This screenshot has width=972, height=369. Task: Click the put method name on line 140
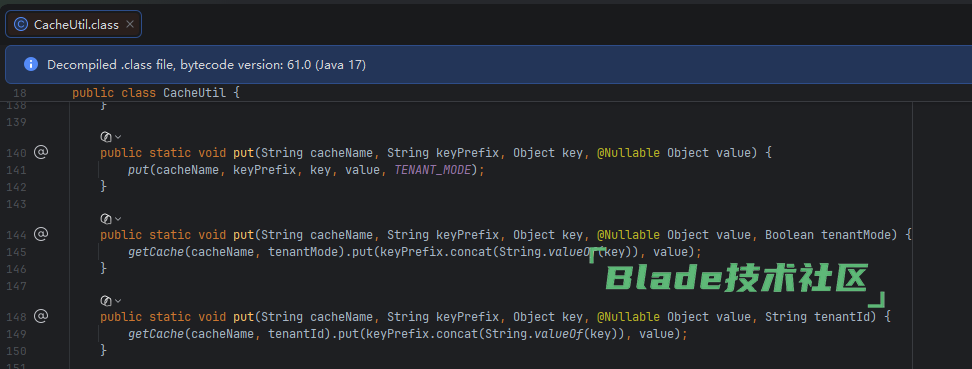[x=244, y=153]
